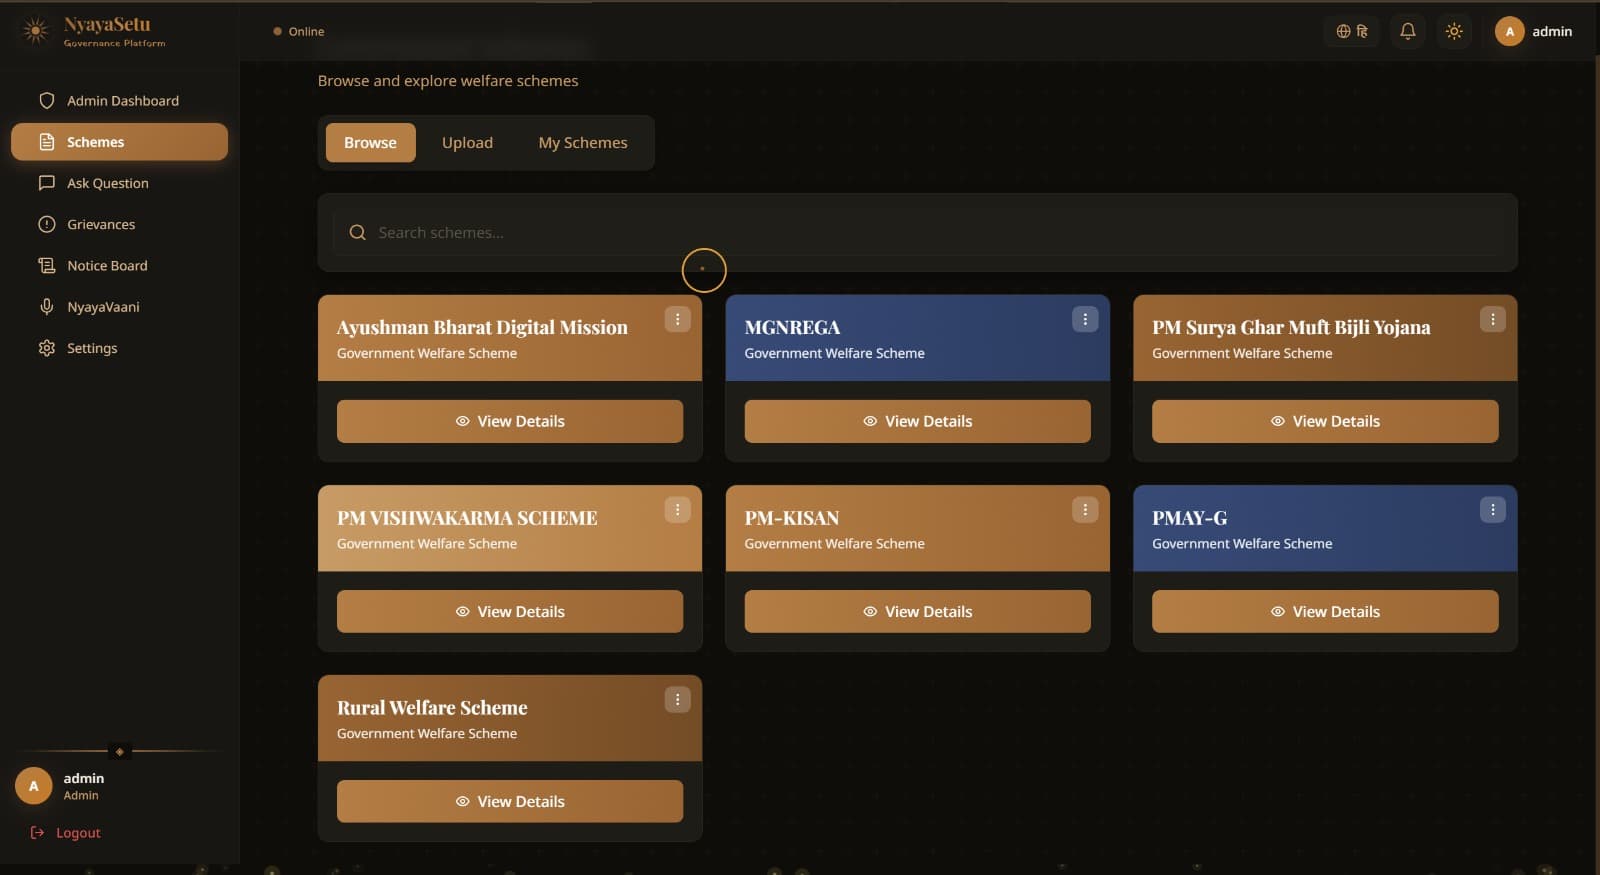Click the PM VISHWAKARMA SCHEME title

click(x=467, y=518)
